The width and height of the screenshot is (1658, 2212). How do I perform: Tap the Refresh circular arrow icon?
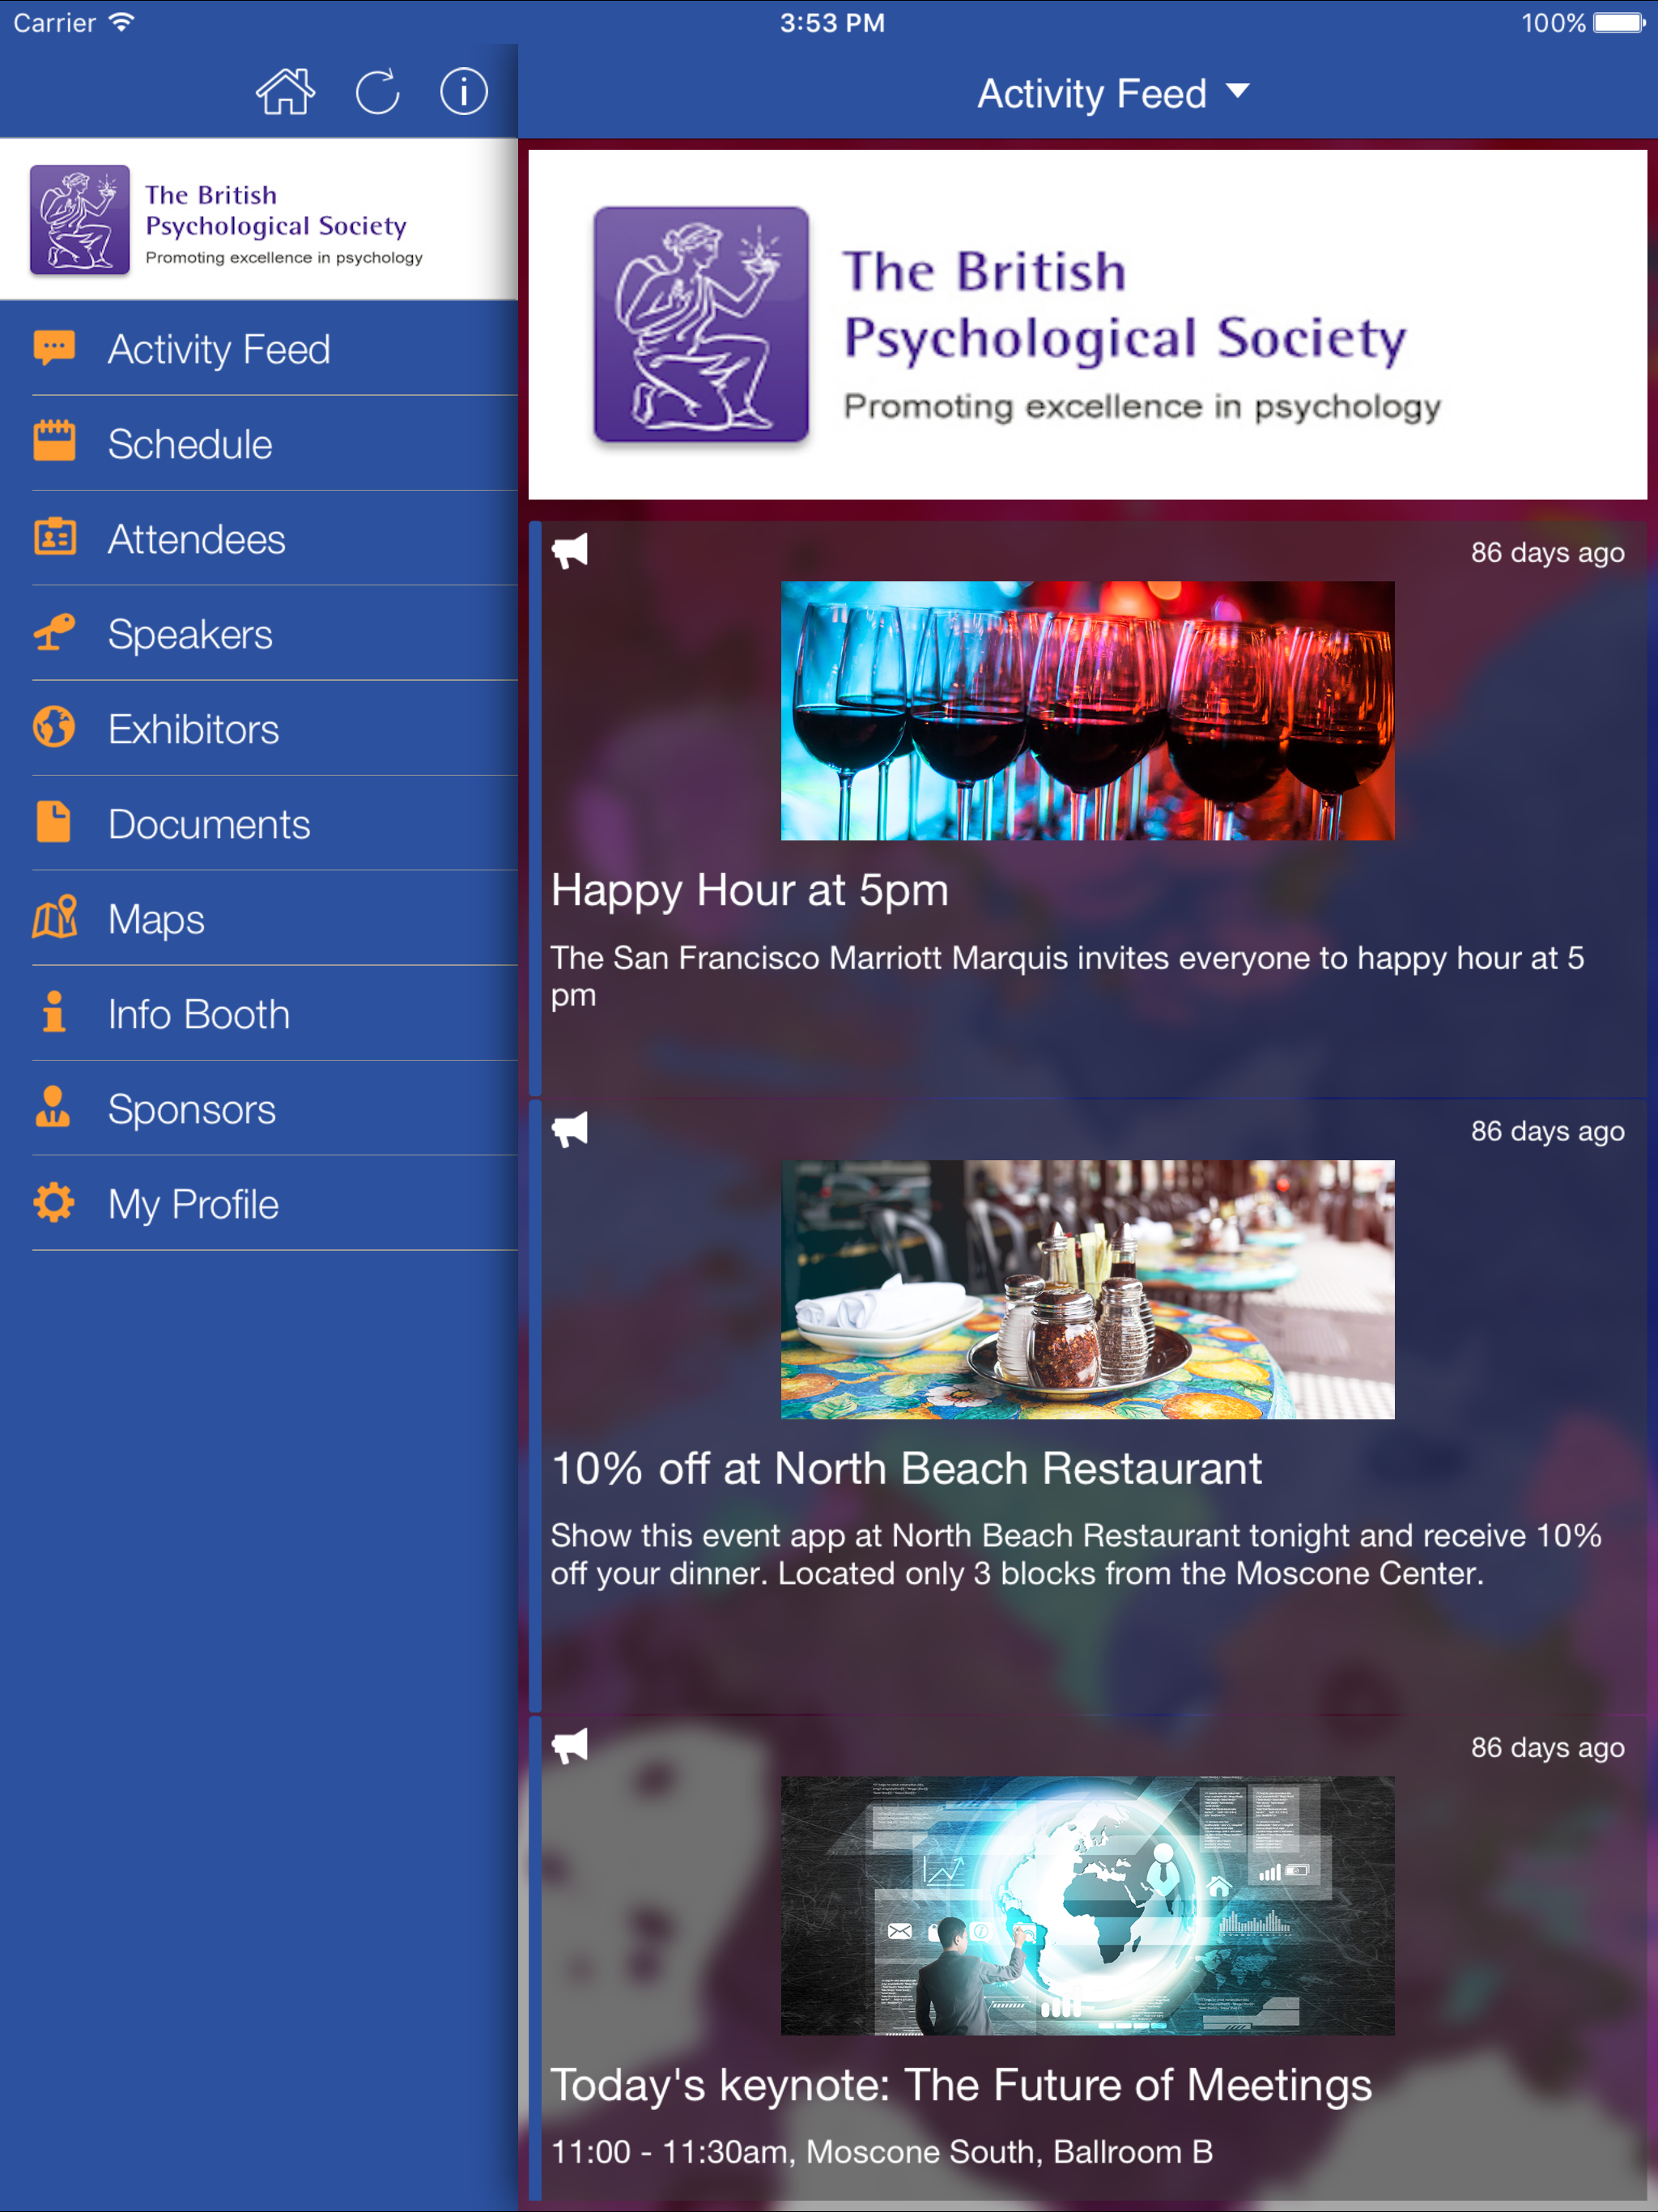[x=377, y=92]
